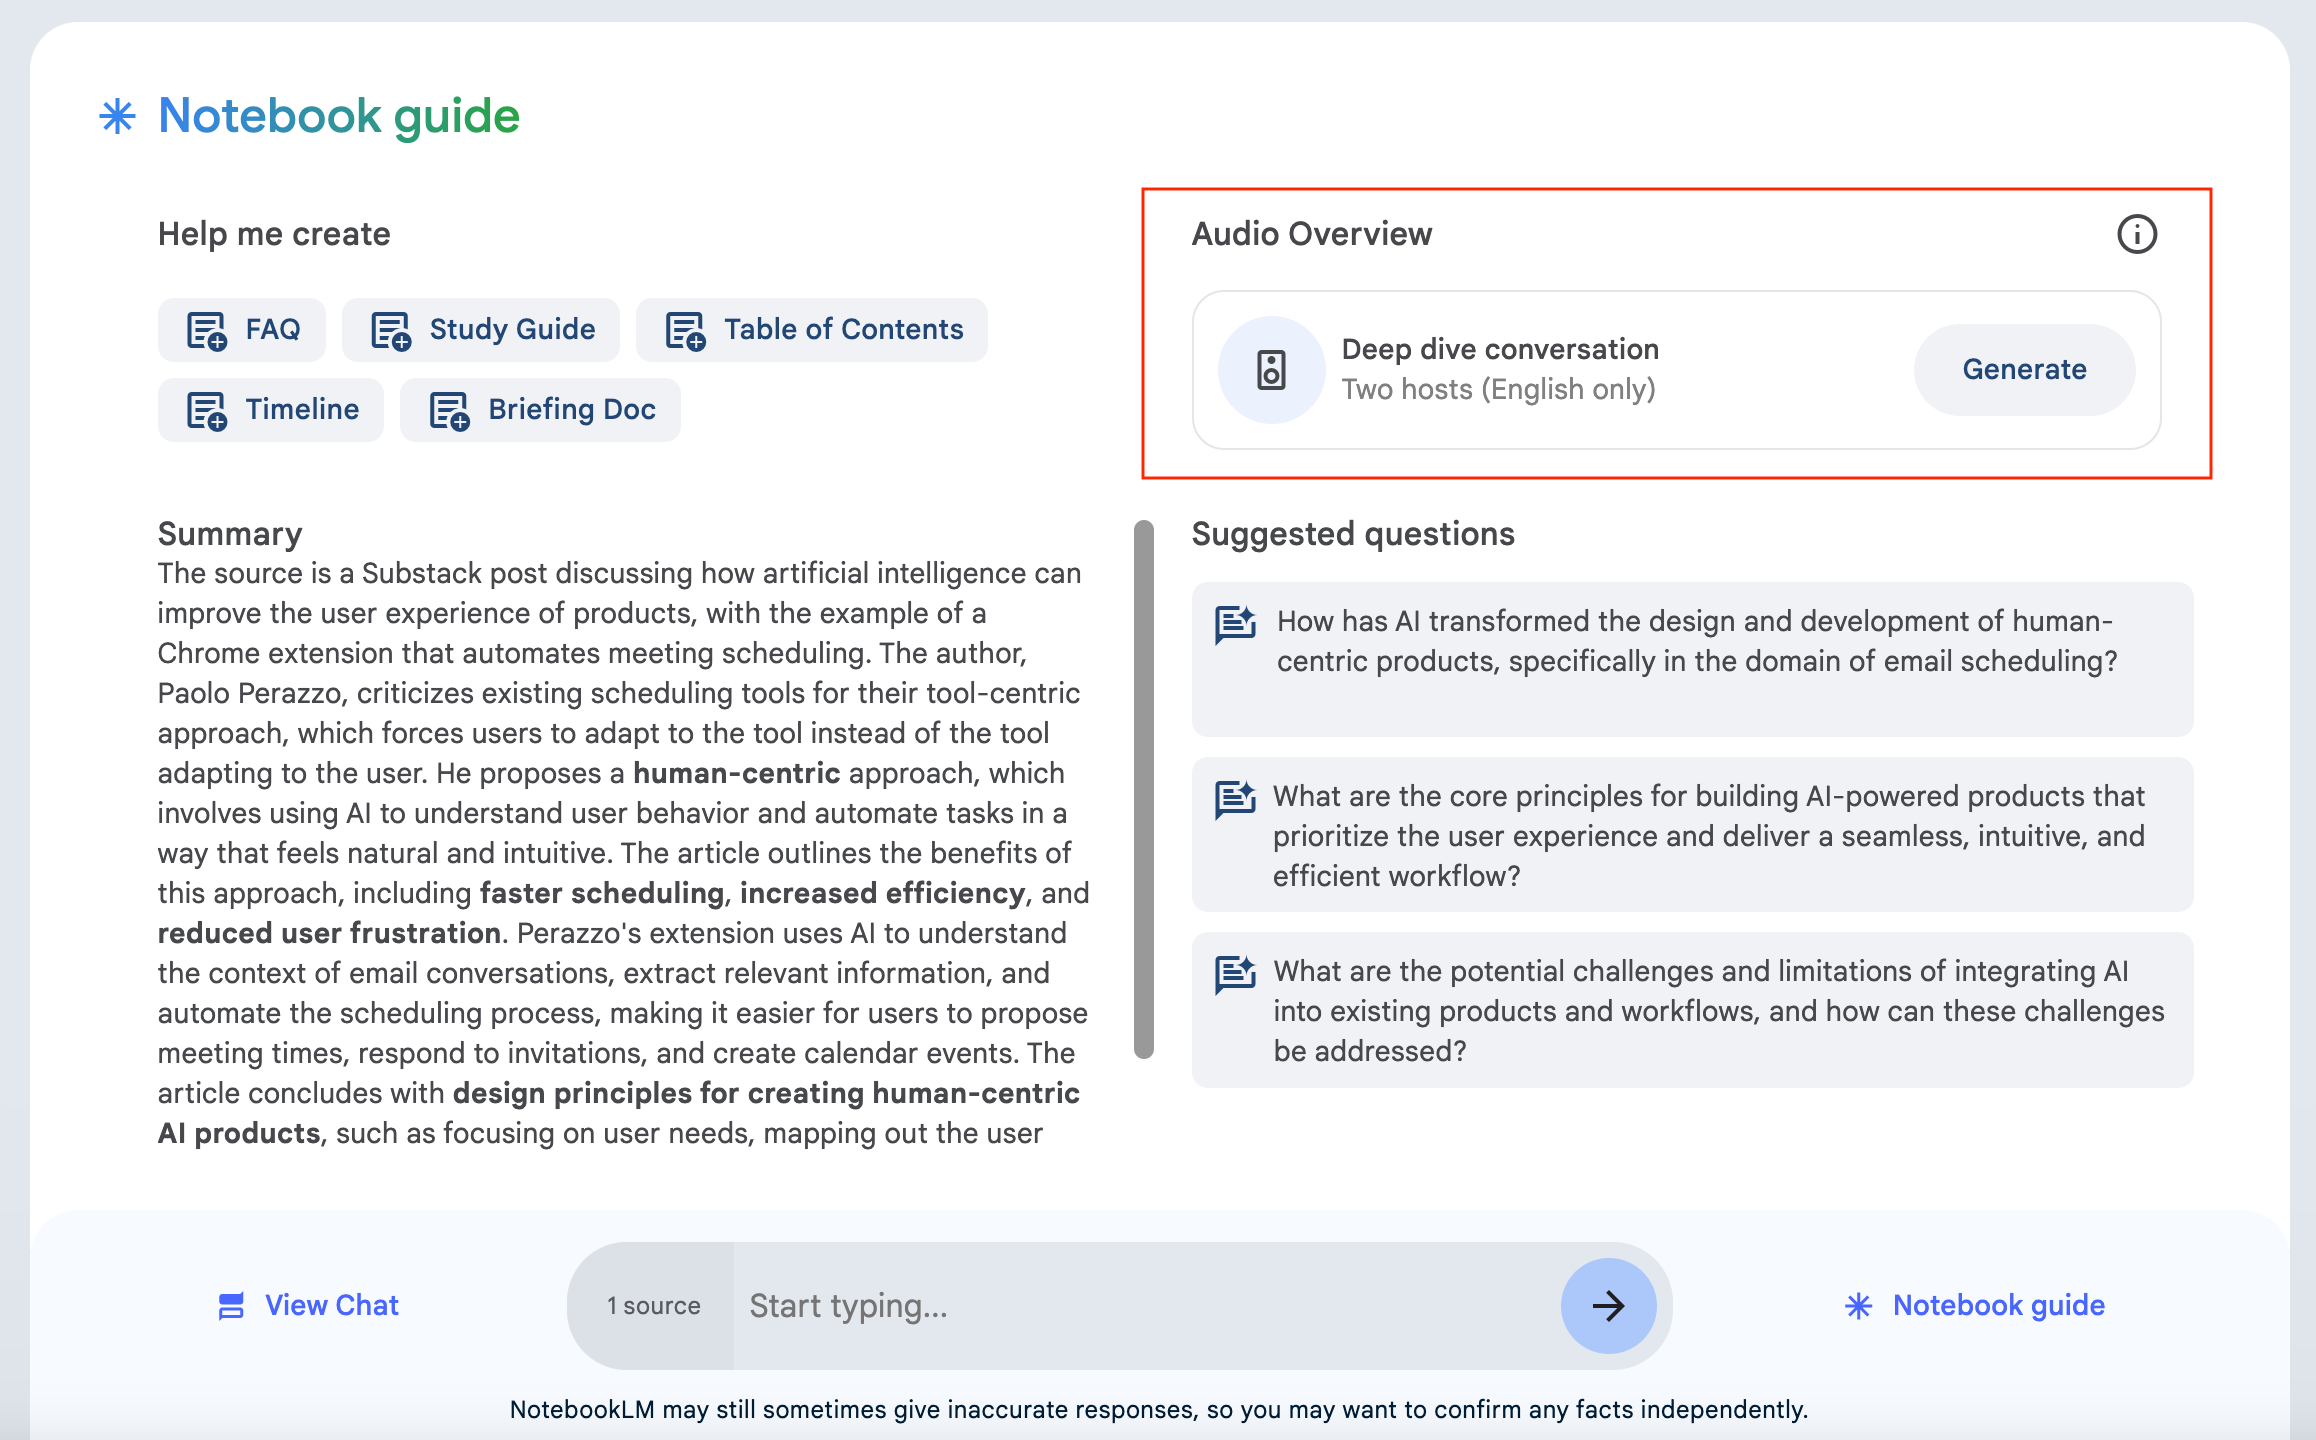This screenshot has height=1440, width=2316.
Task: Click 'Two hosts (English only)' text
Action: coord(1498,389)
